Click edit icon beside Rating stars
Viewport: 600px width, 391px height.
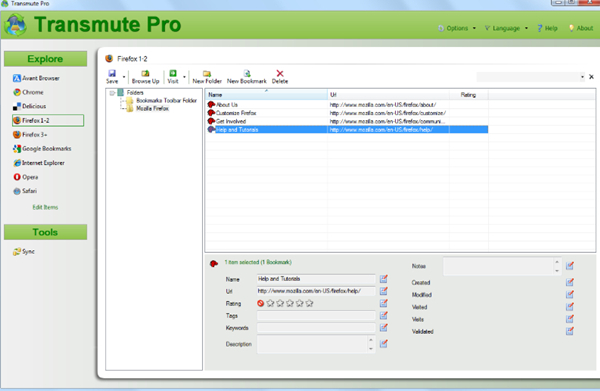pyautogui.click(x=384, y=303)
